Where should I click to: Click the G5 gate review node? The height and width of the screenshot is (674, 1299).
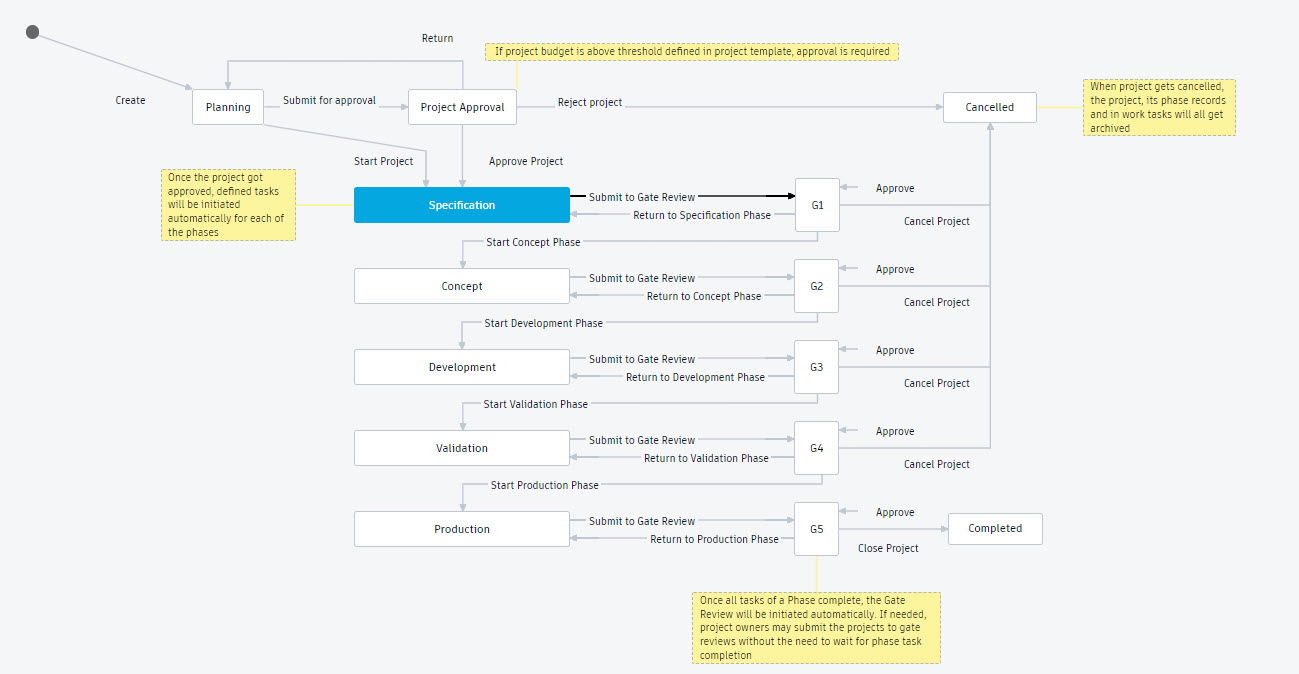(x=817, y=529)
